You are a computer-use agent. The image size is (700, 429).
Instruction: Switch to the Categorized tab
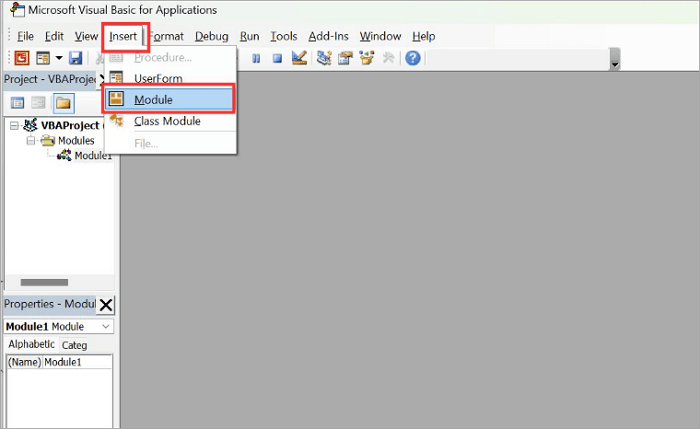(74, 345)
